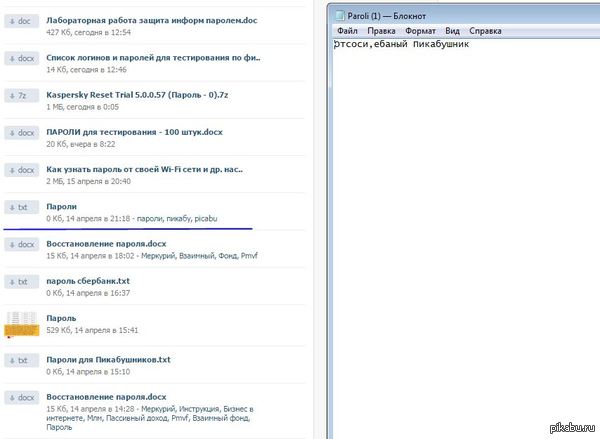Click docx badge beside ПАРОЛИ для тестирования

(21, 132)
